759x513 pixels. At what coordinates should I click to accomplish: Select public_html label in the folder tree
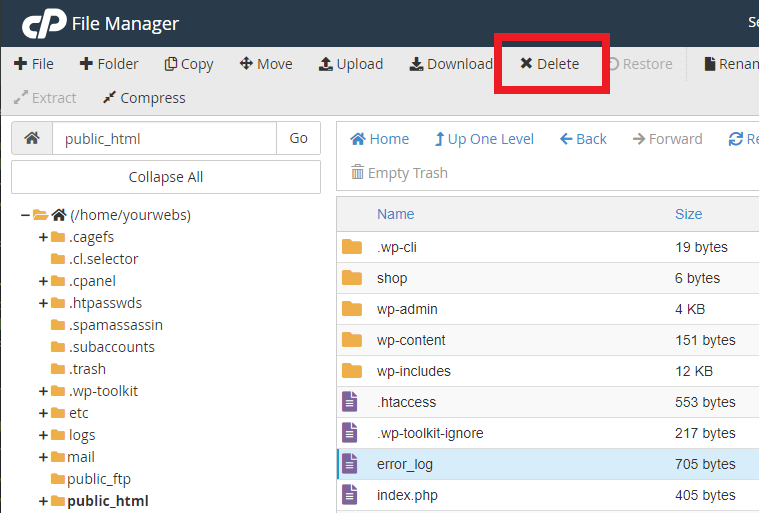(108, 501)
